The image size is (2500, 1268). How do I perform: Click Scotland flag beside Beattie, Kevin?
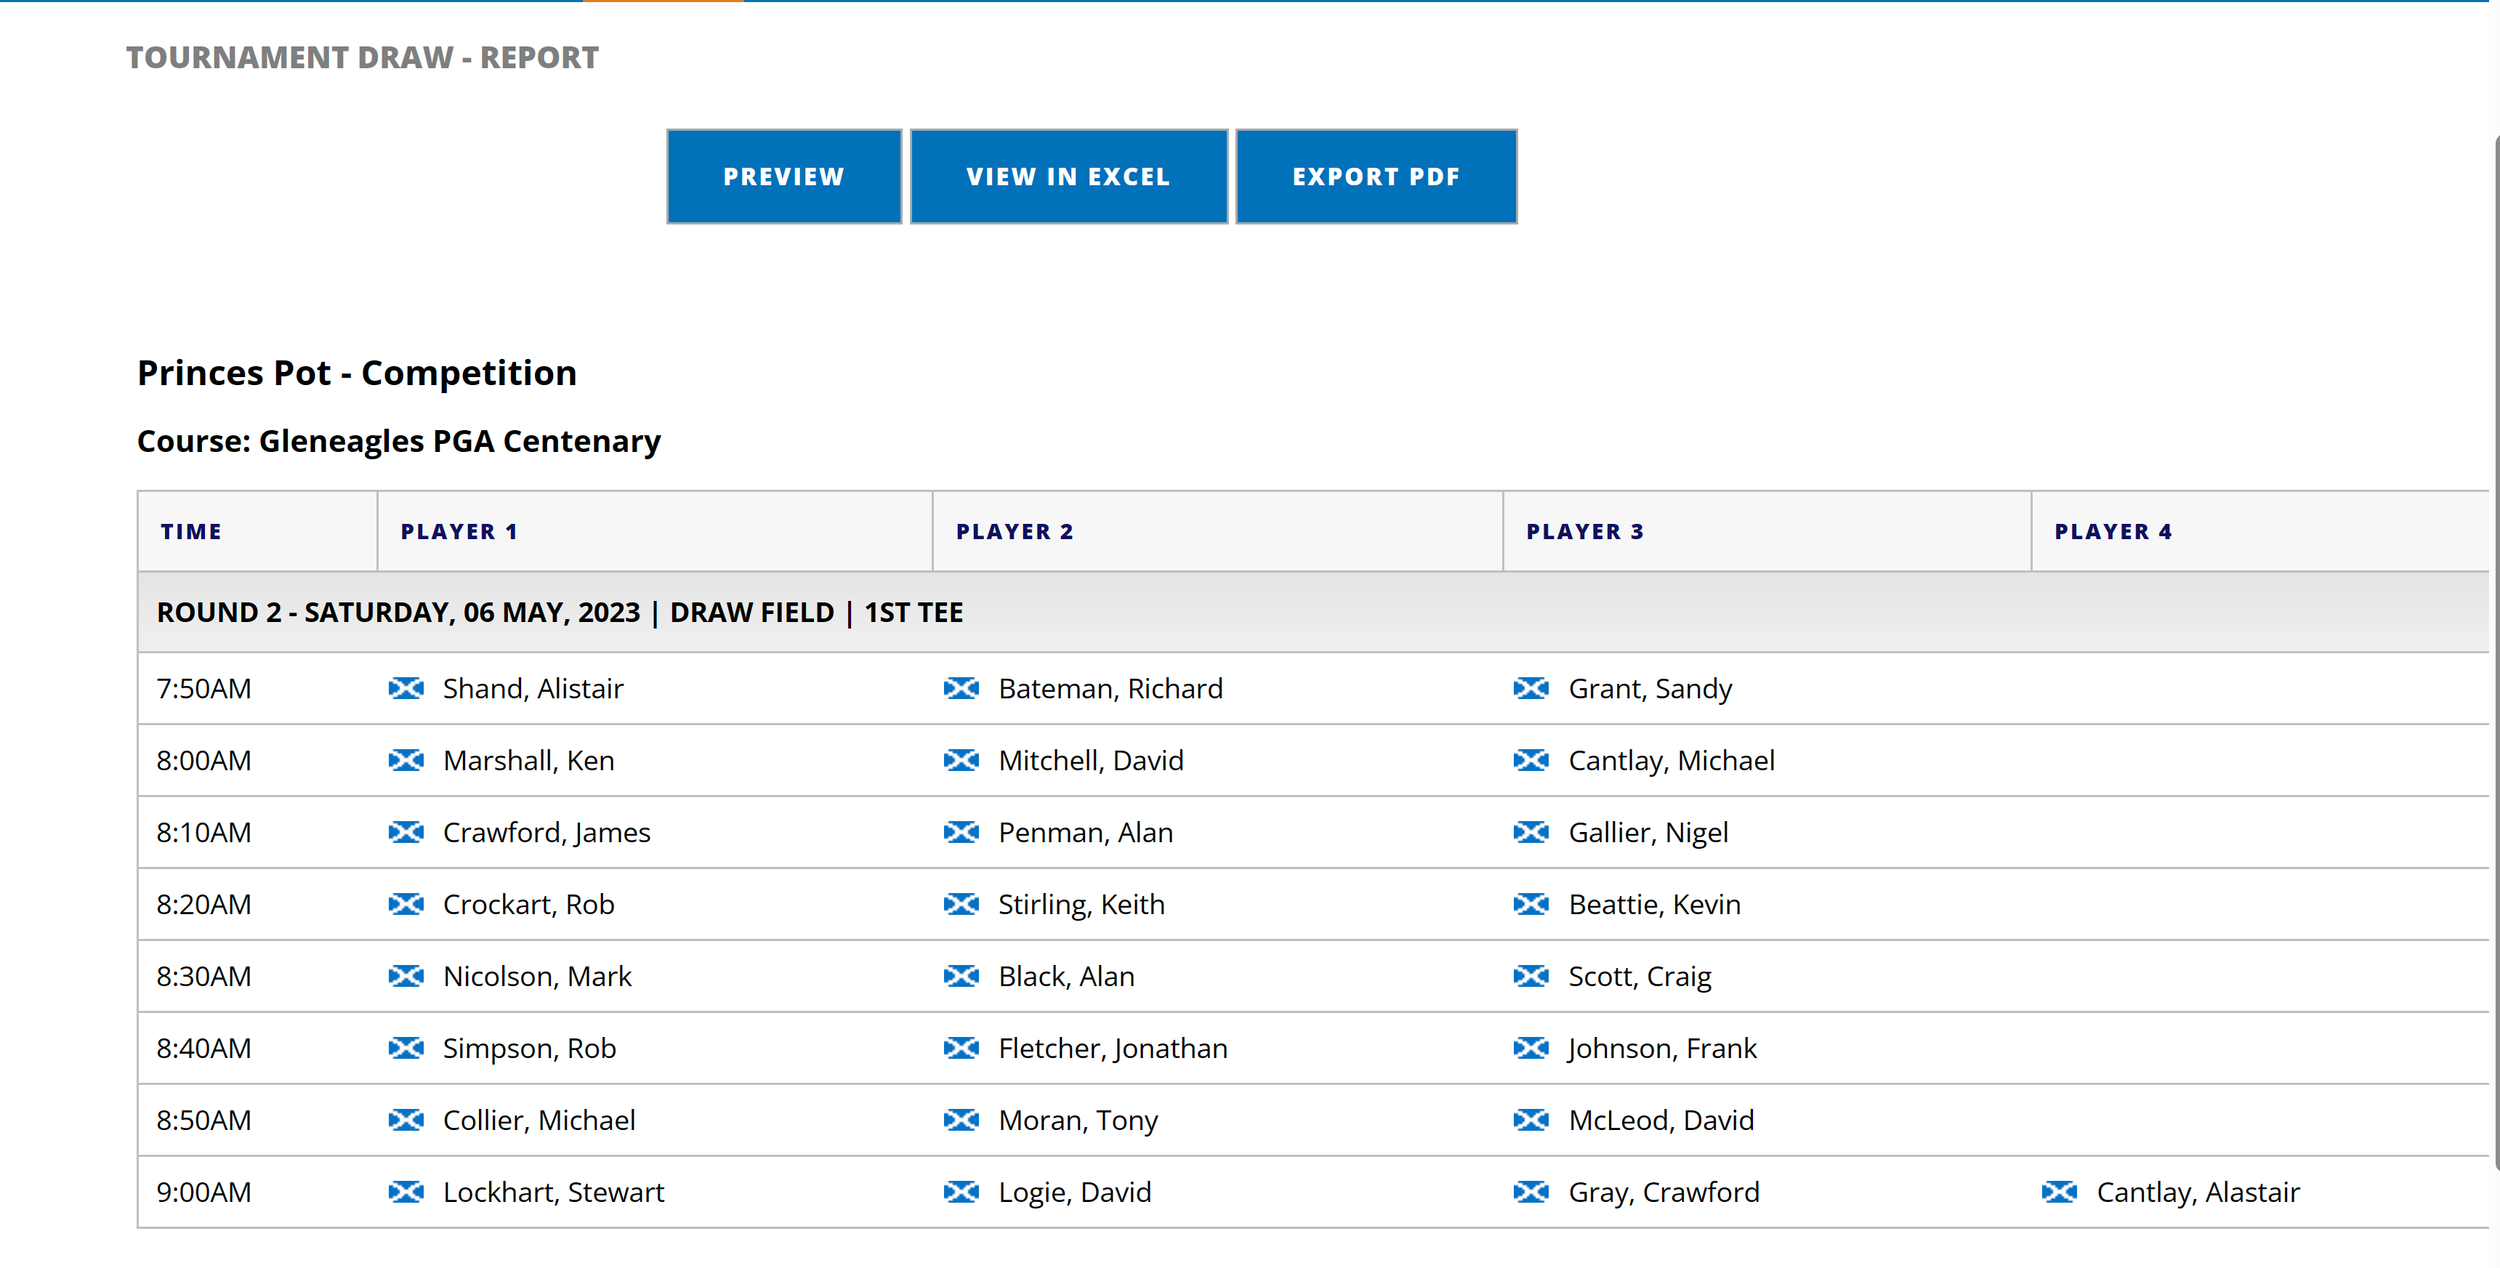click(1531, 904)
